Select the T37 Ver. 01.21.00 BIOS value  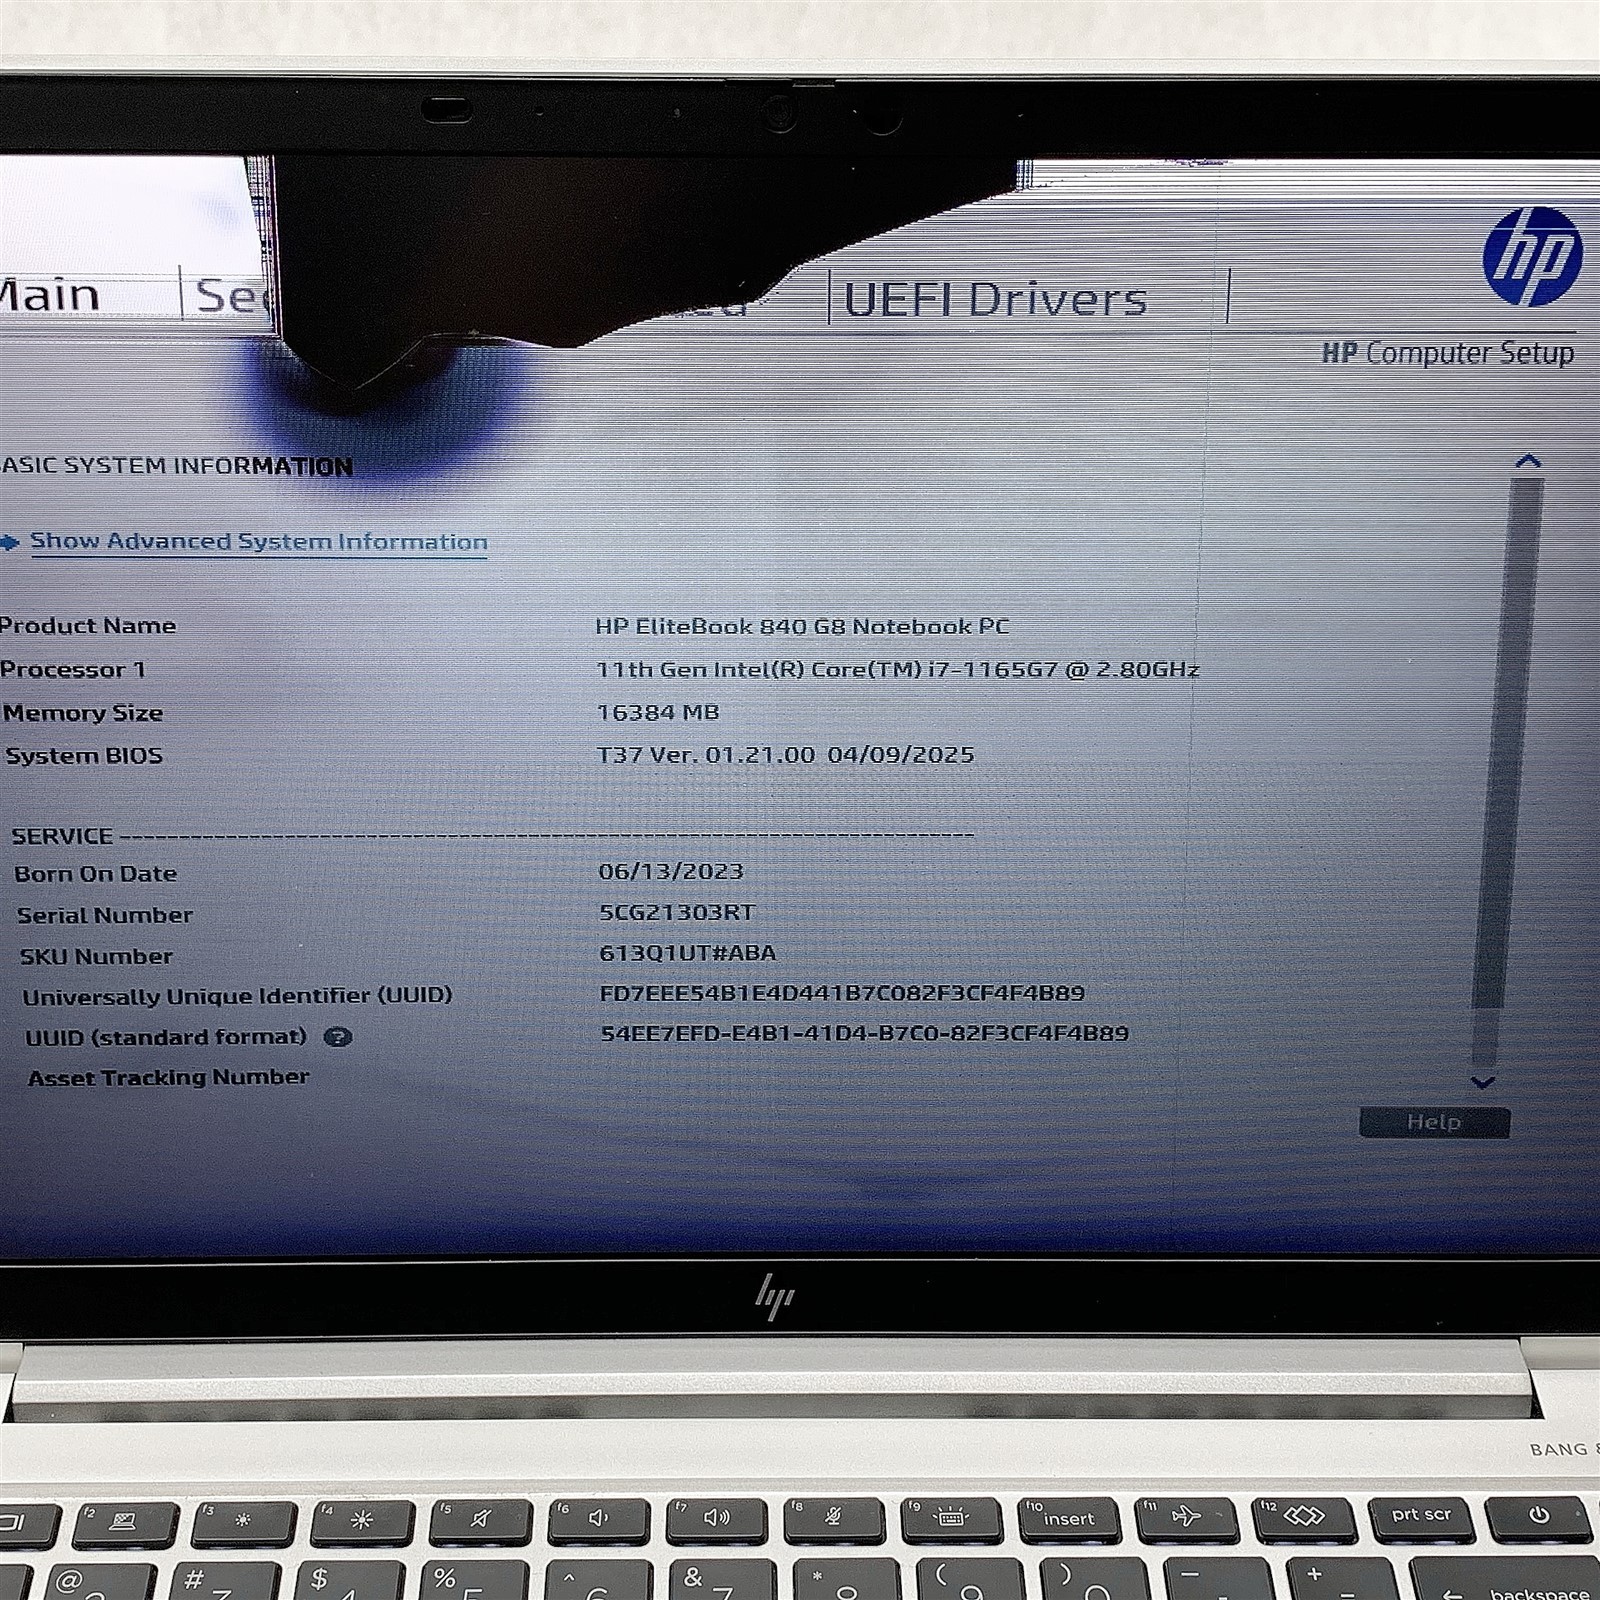click(785, 754)
